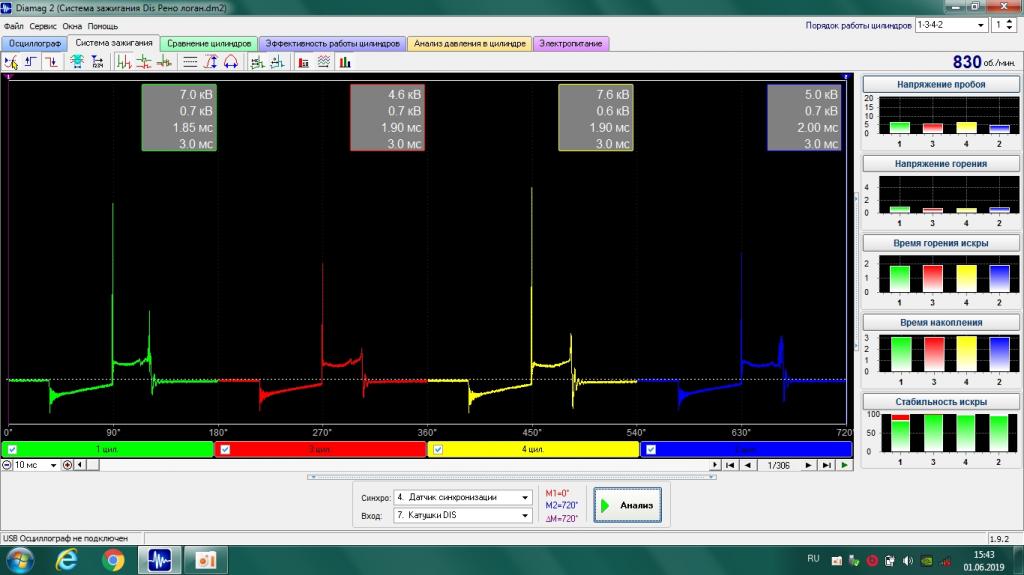Open the Файл menu
The height and width of the screenshot is (575, 1024).
pos(14,26)
